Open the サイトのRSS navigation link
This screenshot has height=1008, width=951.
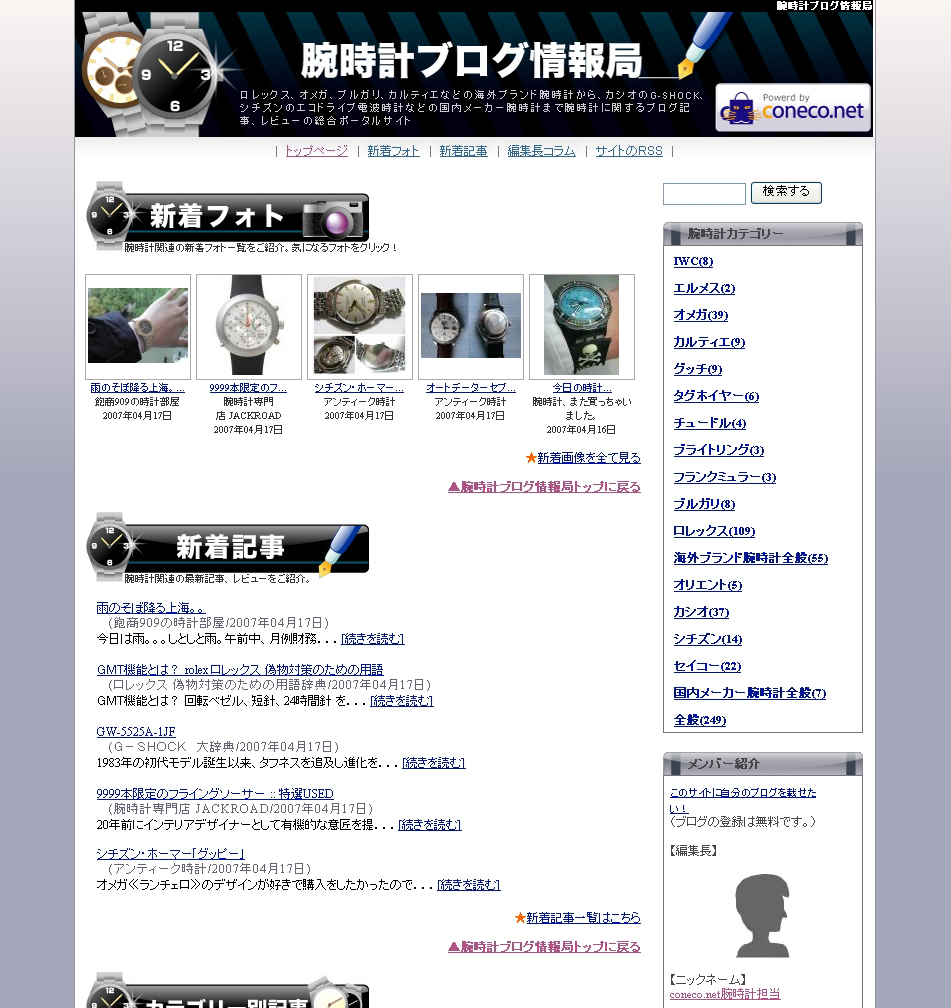tap(629, 151)
